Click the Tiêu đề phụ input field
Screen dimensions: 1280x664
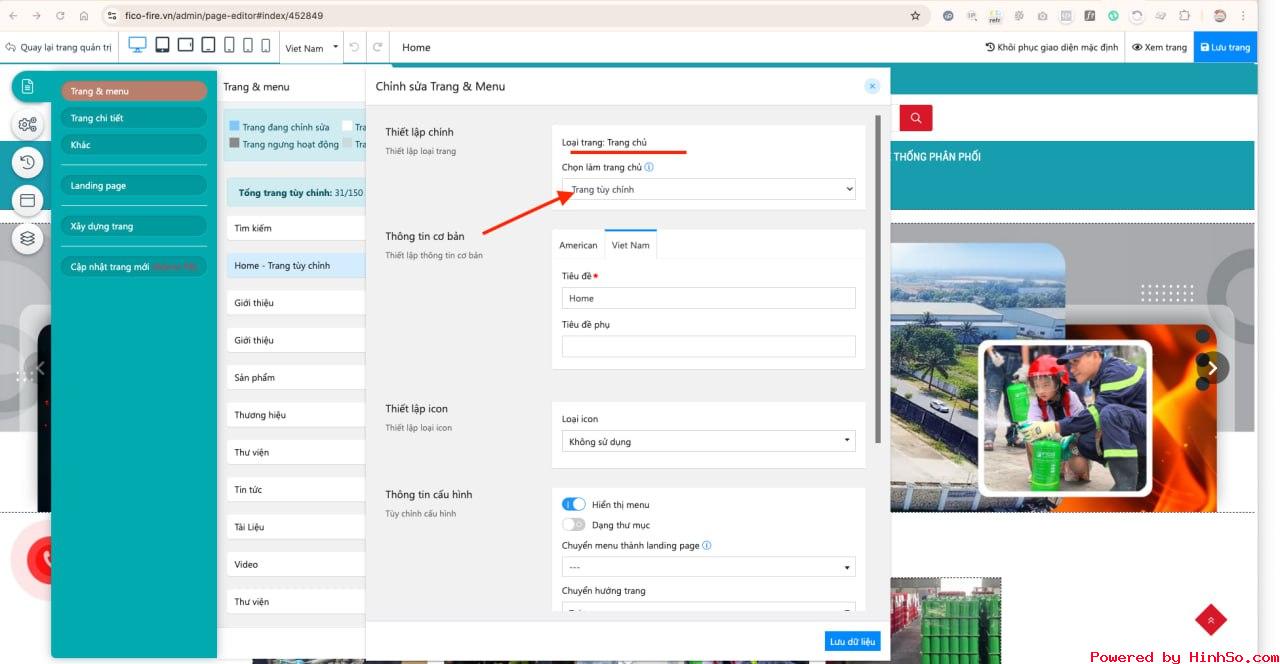(x=708, y=346)
